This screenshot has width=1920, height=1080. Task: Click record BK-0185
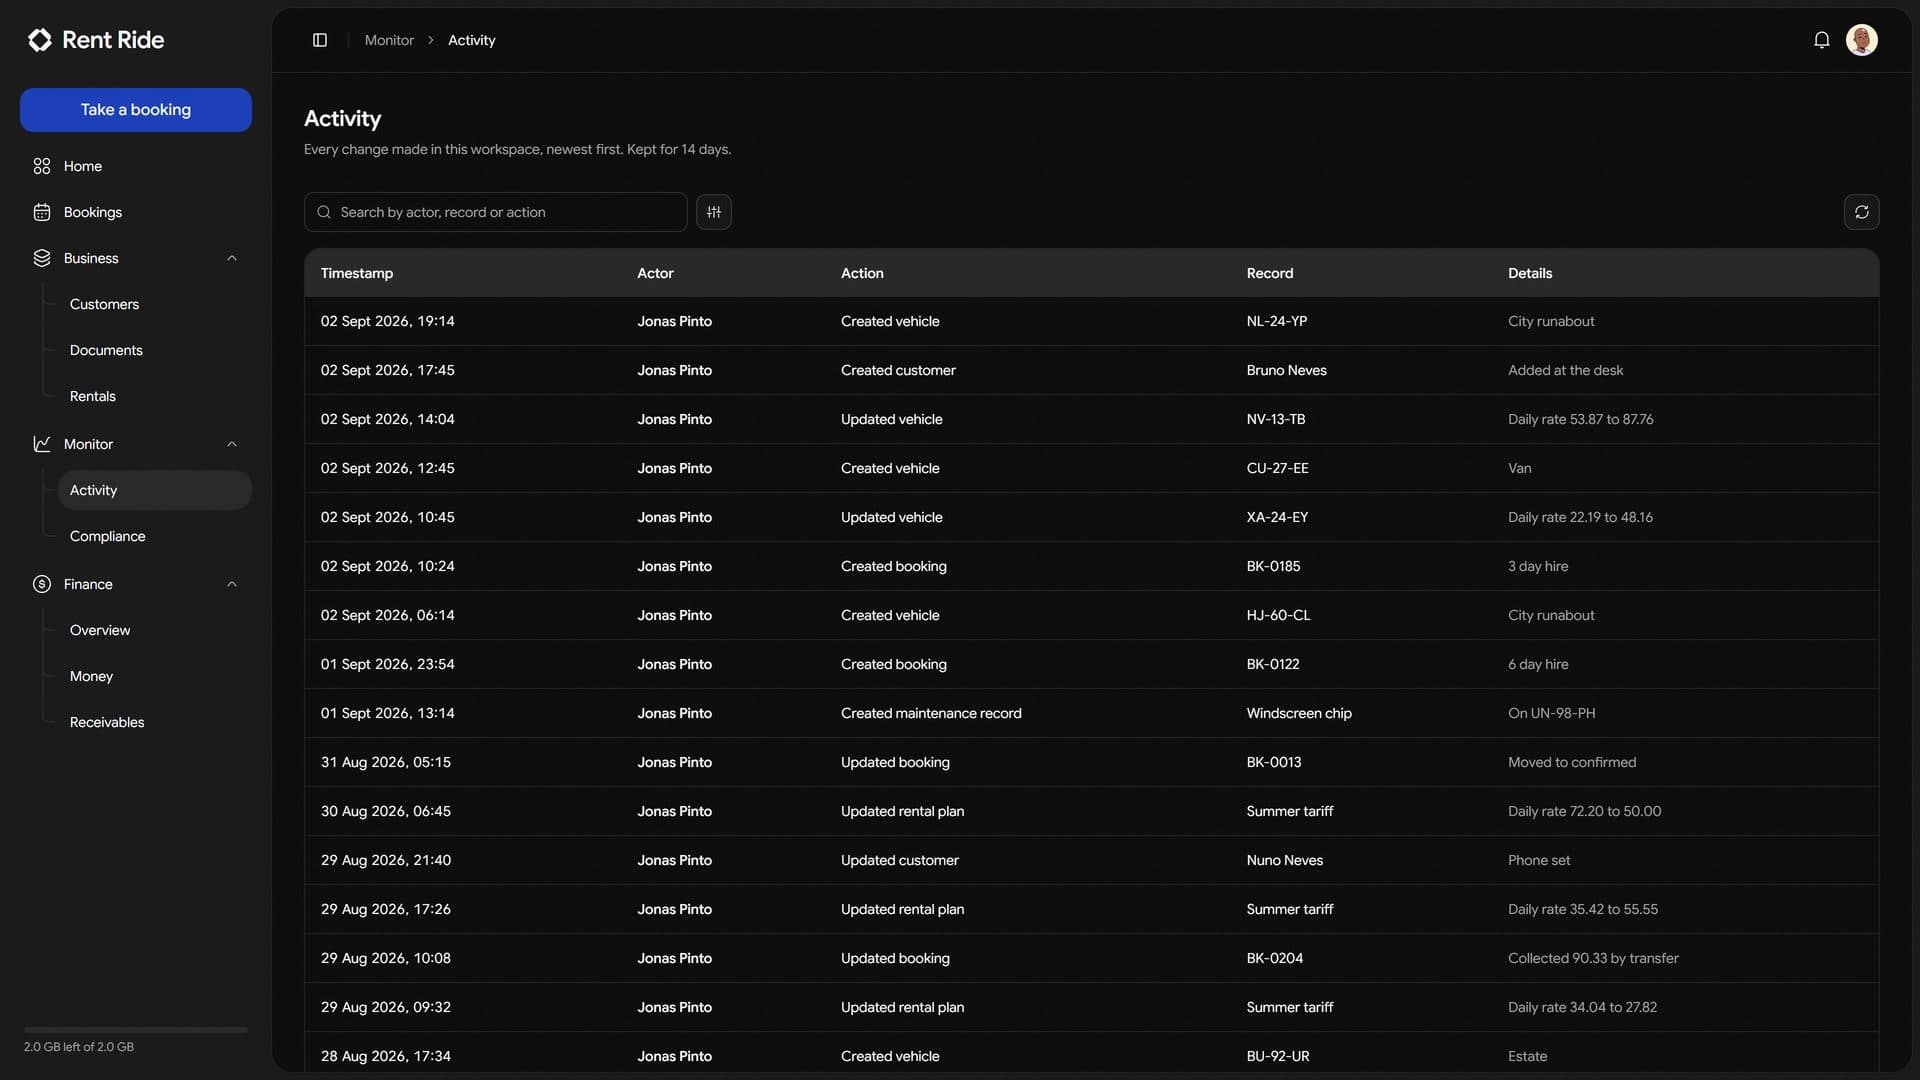pos(1274,566)
